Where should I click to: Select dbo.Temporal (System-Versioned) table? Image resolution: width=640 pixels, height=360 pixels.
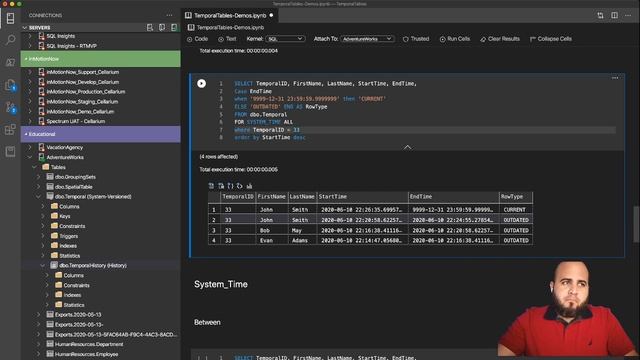click(x=93, y=197)
